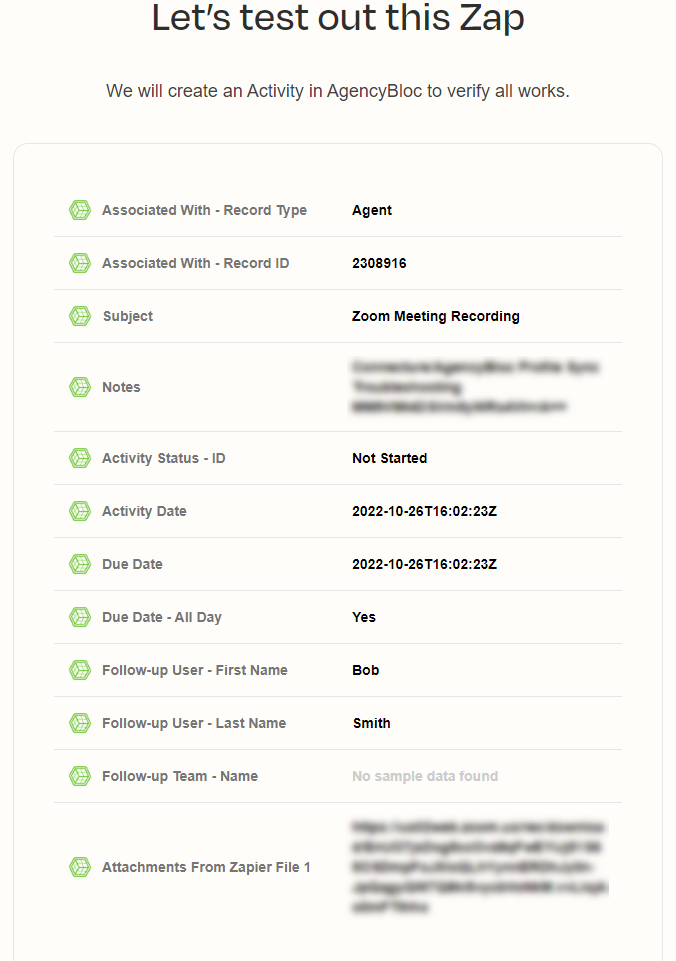Select the 'Attachments From Zapier File 1' label
The image size is (676, 961).
point(206,867)
